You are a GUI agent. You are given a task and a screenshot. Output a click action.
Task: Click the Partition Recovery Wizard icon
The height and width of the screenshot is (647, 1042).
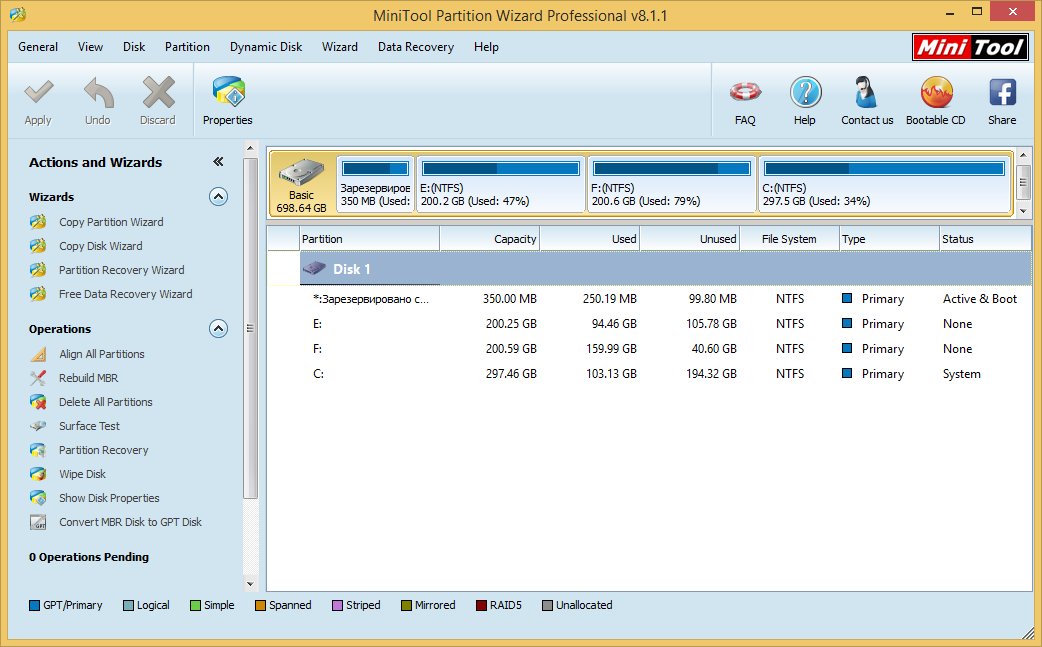pyautogui.click(x=38, y=270)
